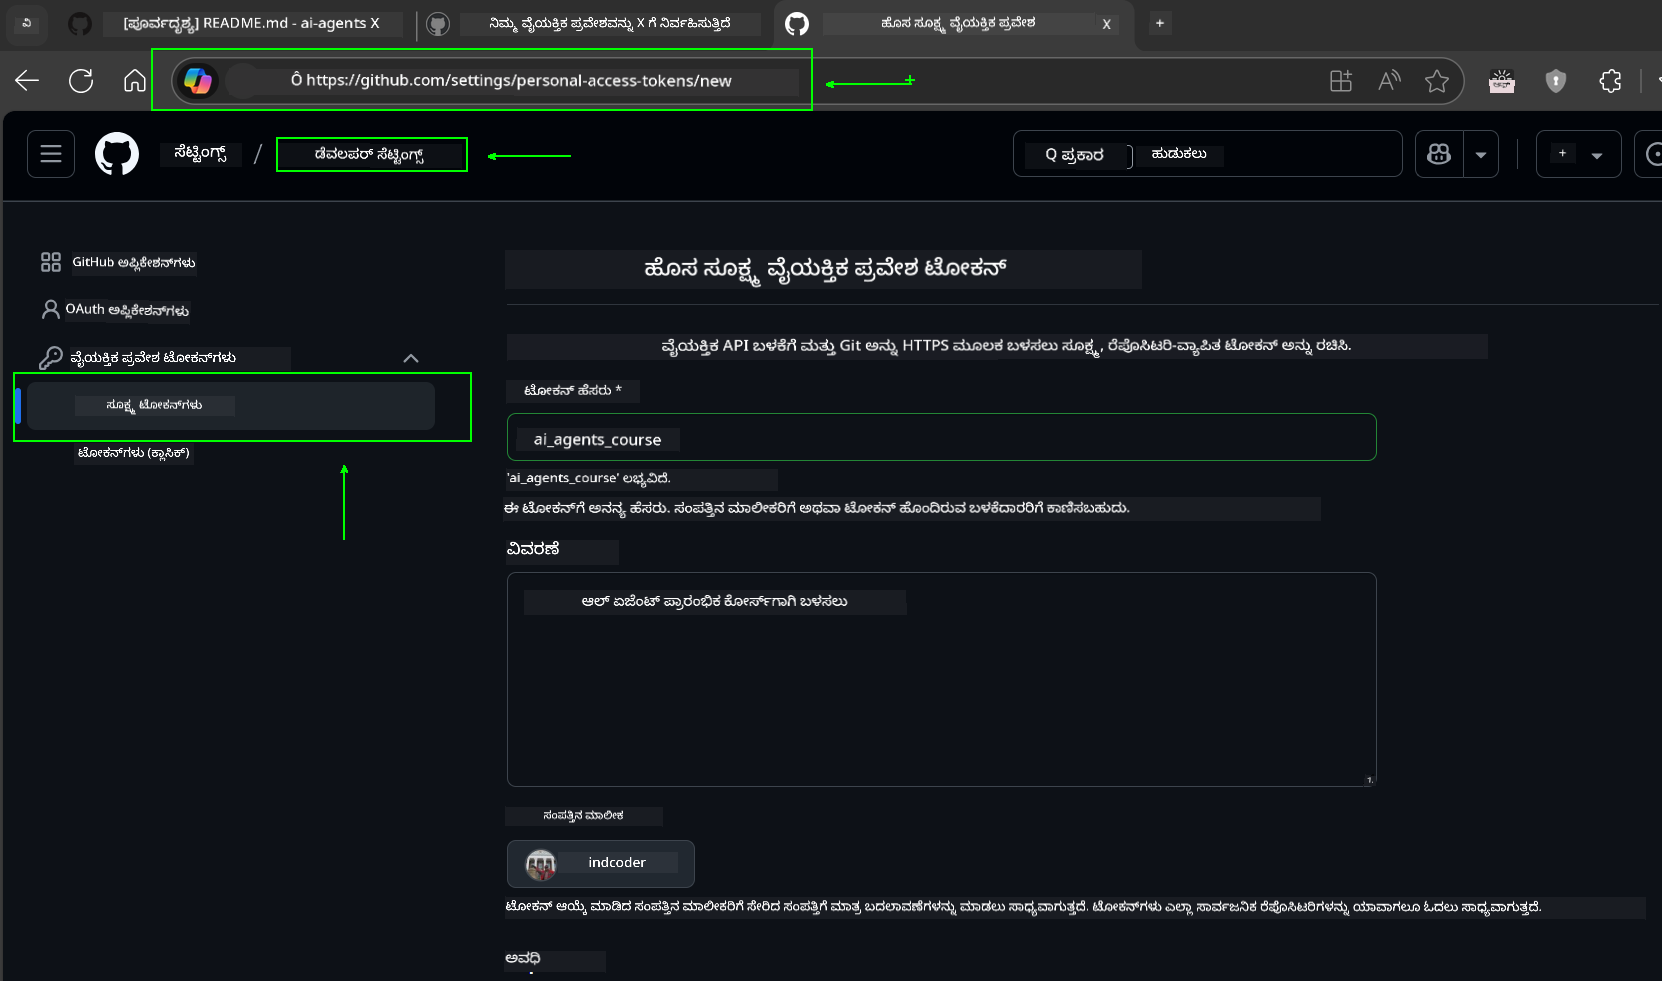Click the browser back navigation button
Image resolution: width=1662 pixels, height=981 pixels.
[27, 81]
